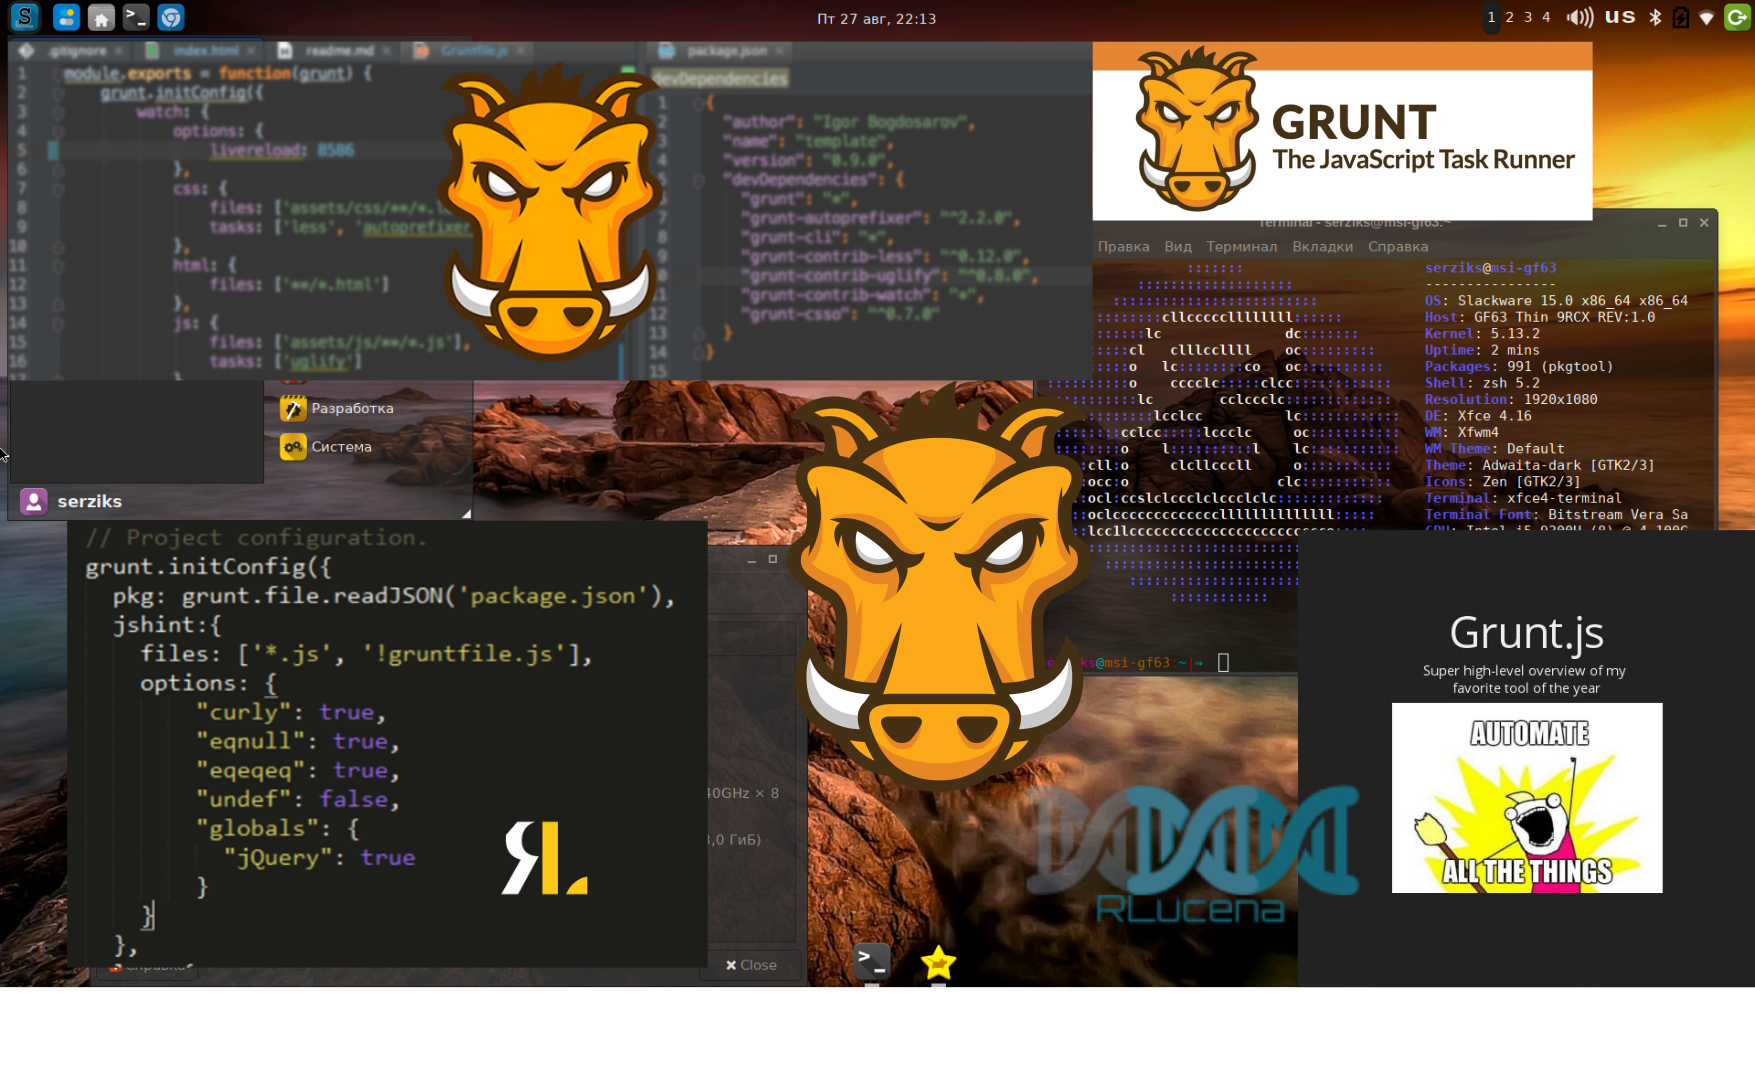1755x1080 pixels.
Task: Open the battery status tray icon
Action: 1681,18
